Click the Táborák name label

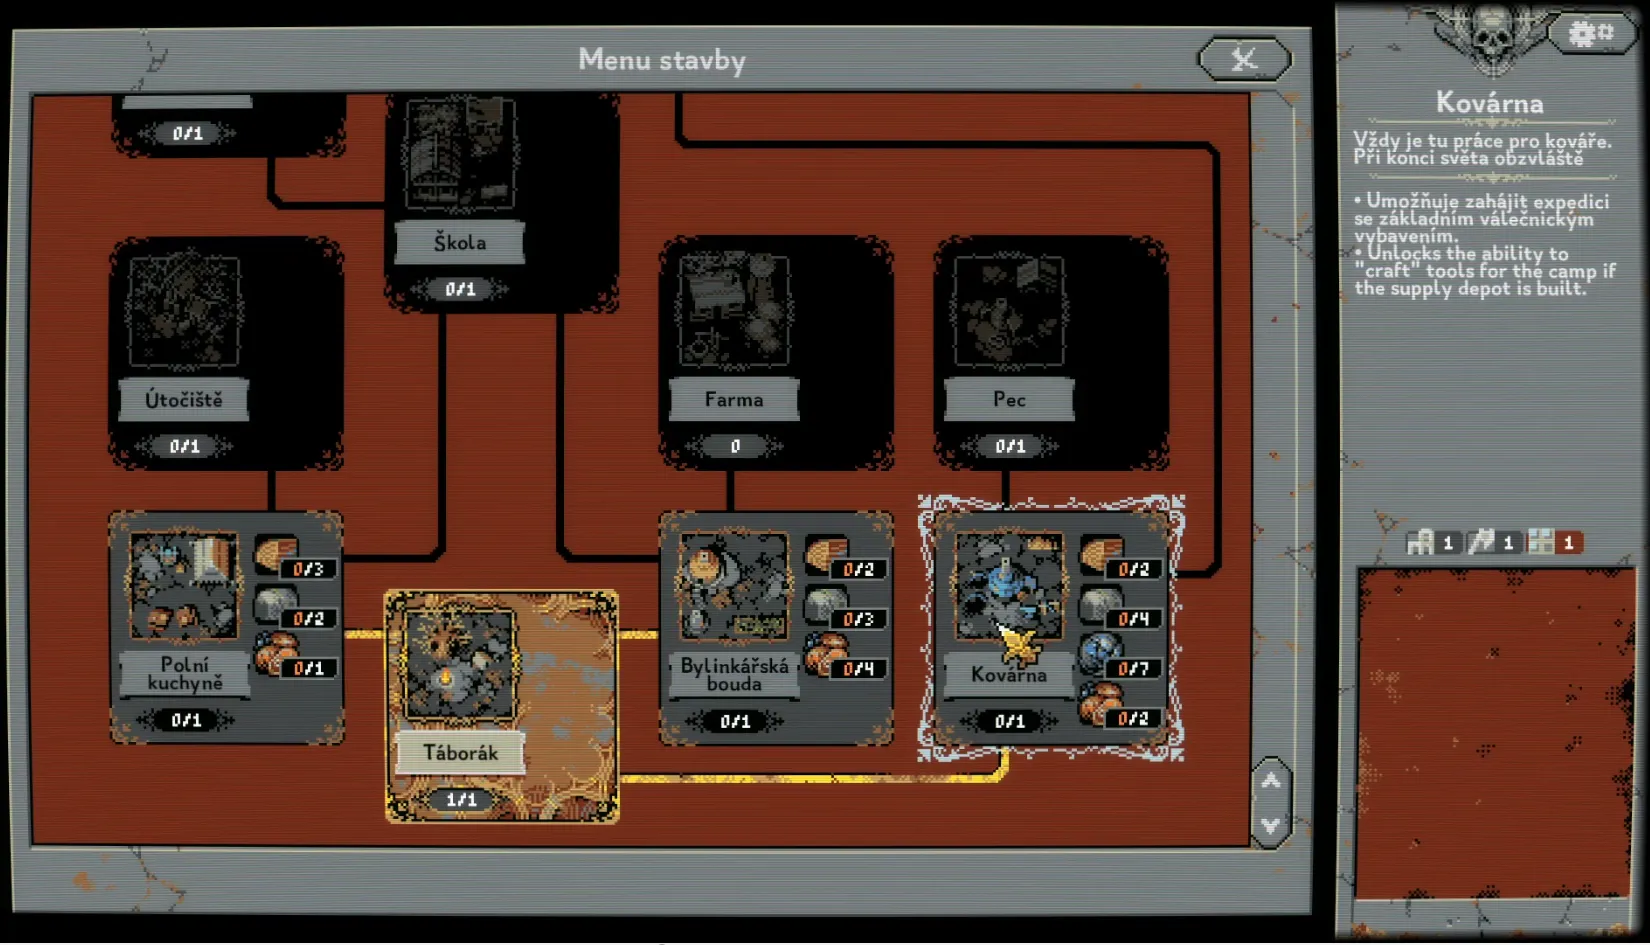(x=459, y=753)
